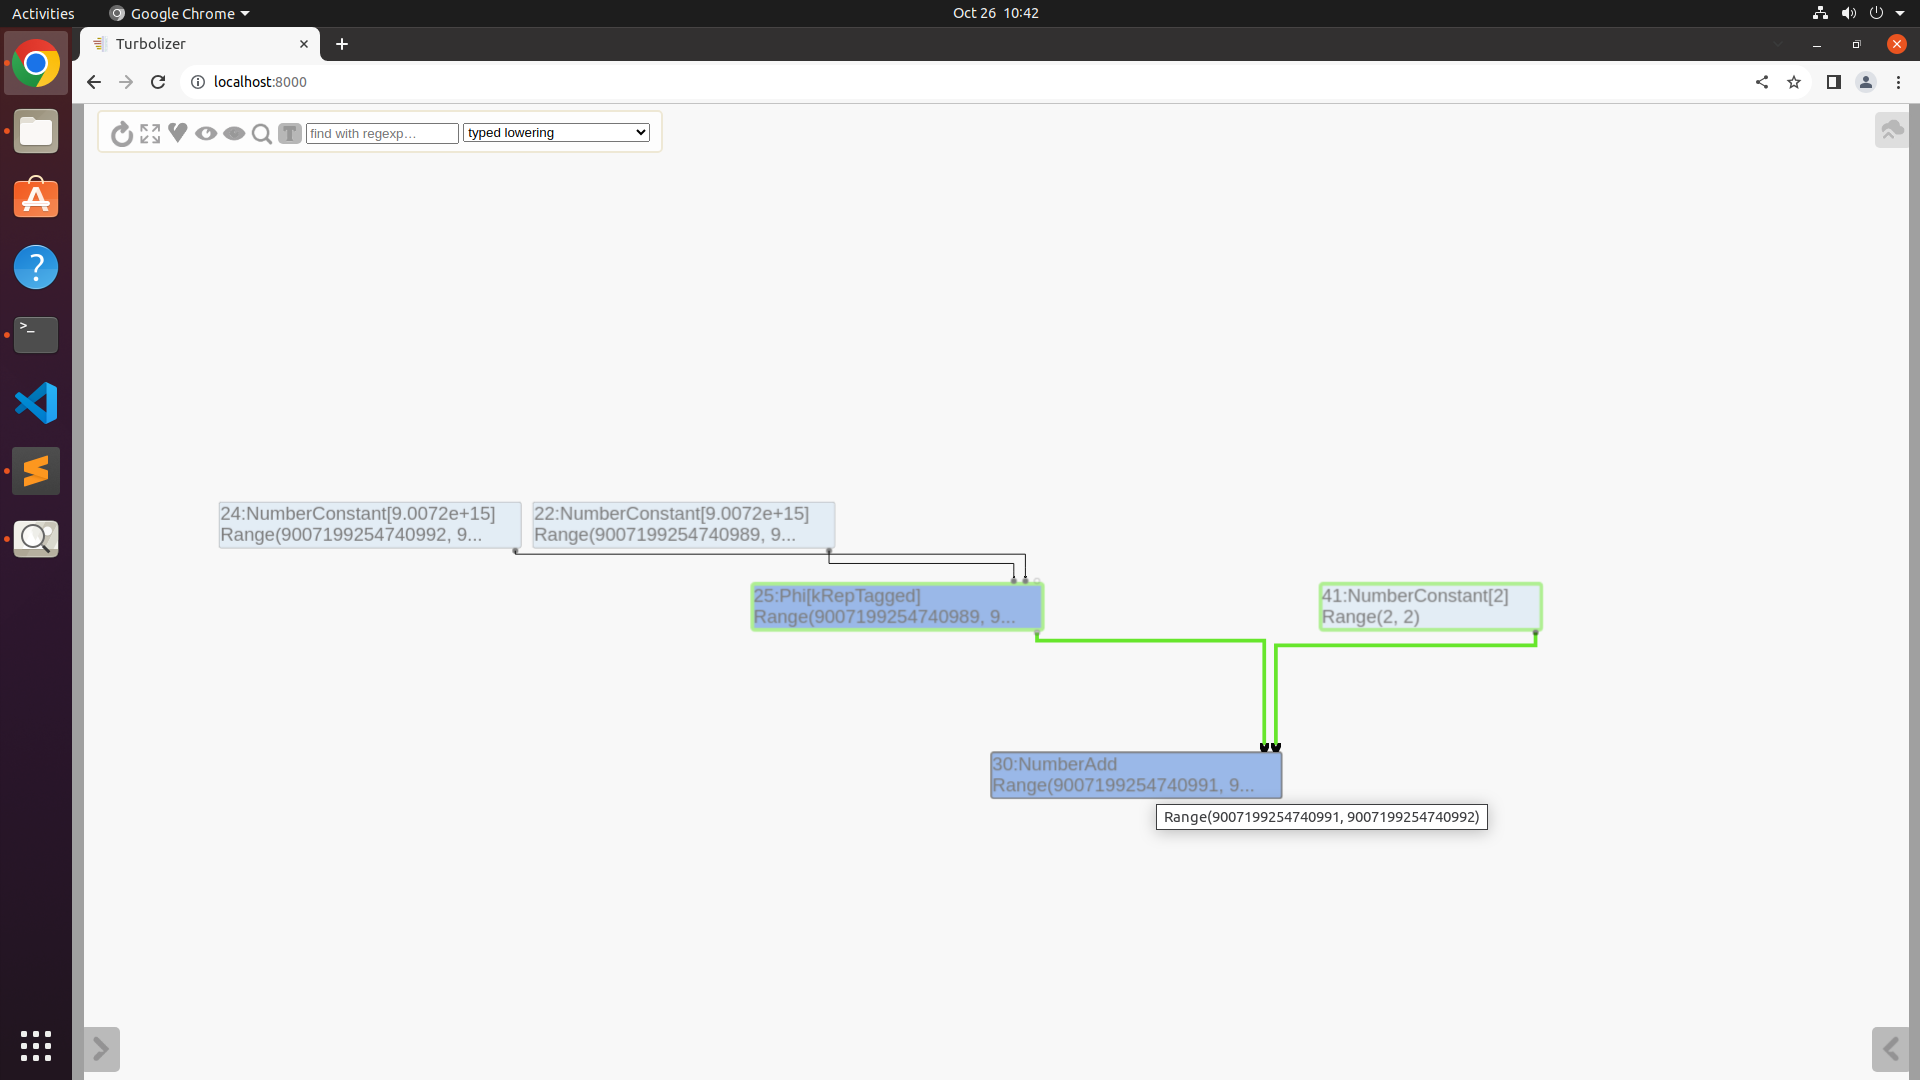Select node 22:NumberConstant
The height and width of the screenshot is (1080, 1920).
tap(684, 524)
